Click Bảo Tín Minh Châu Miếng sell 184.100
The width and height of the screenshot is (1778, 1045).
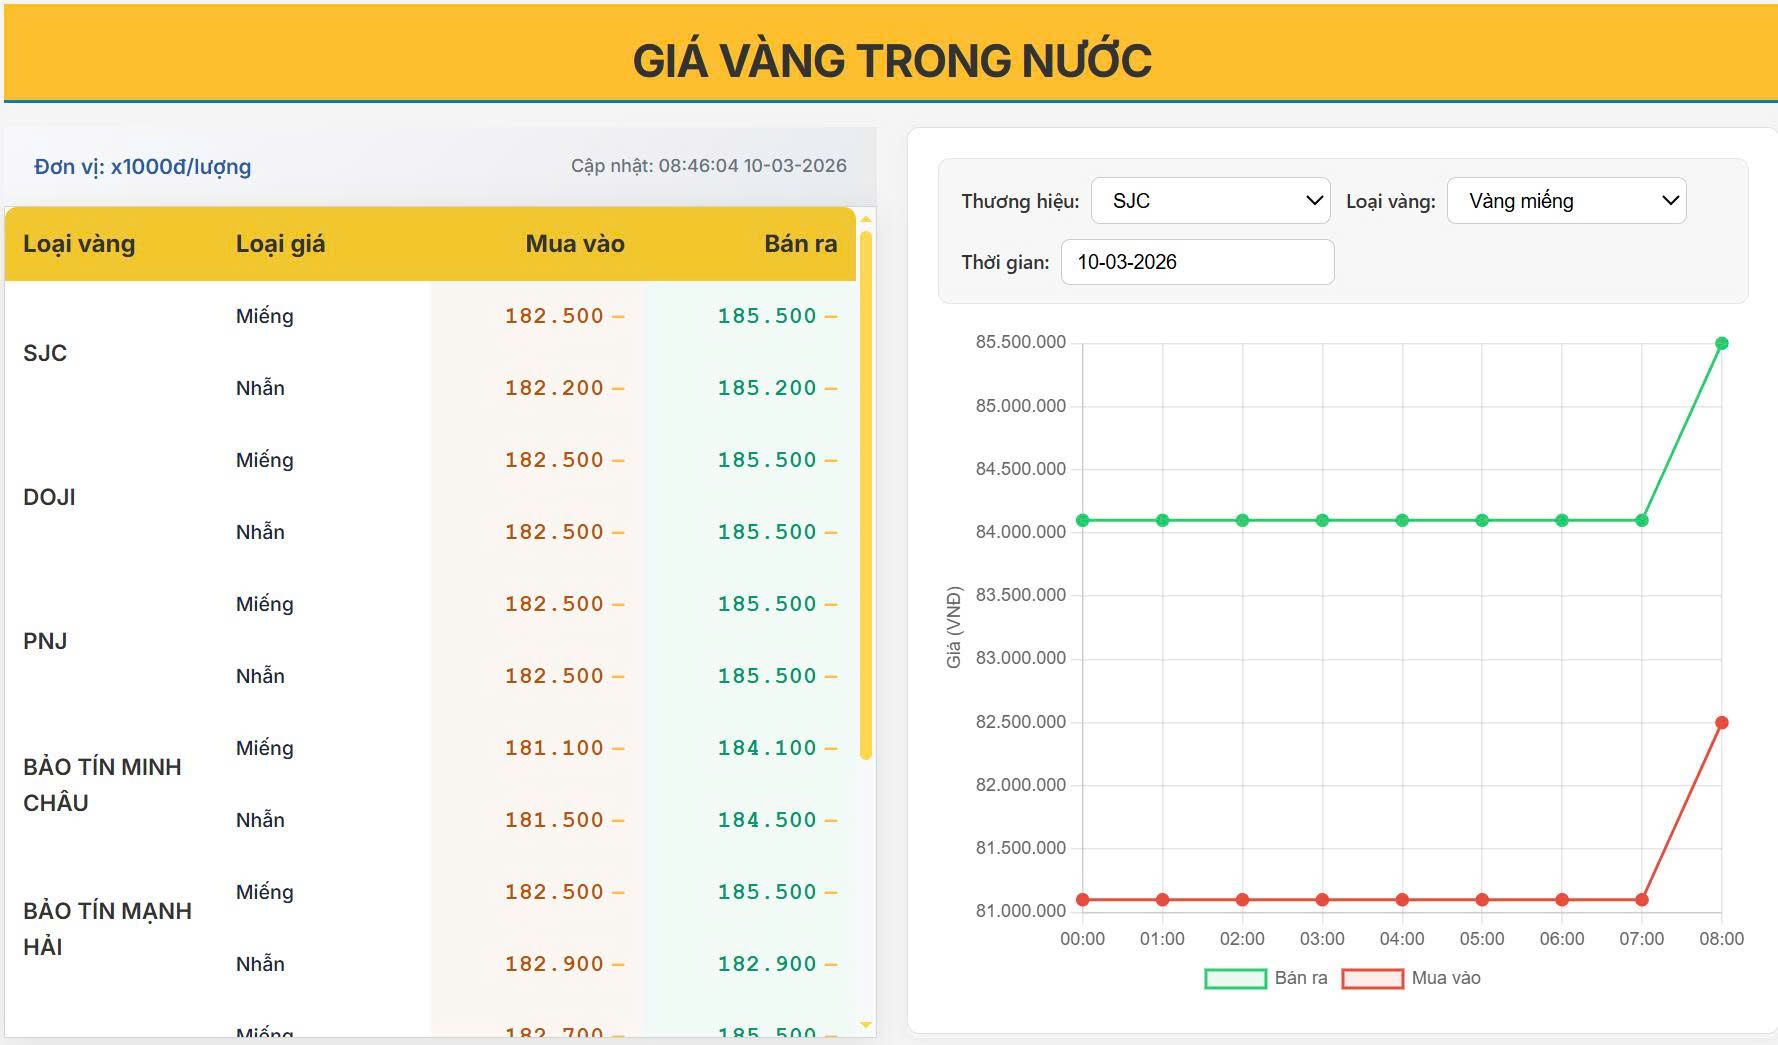[767, 748]
